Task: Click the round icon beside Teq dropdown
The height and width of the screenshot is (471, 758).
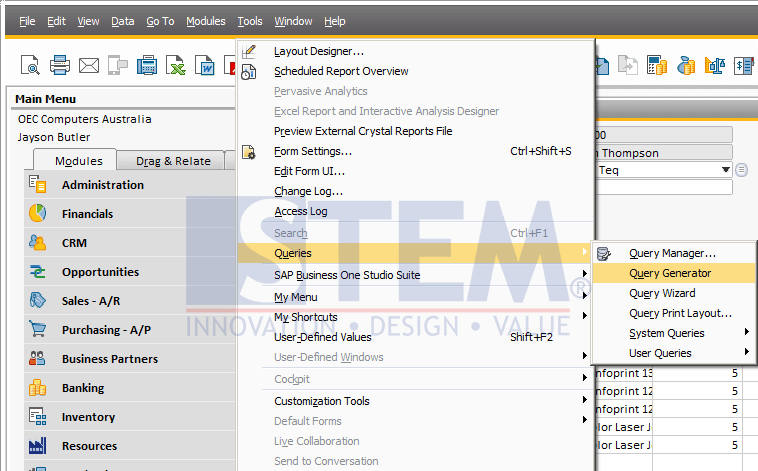Action: (741, 170)
